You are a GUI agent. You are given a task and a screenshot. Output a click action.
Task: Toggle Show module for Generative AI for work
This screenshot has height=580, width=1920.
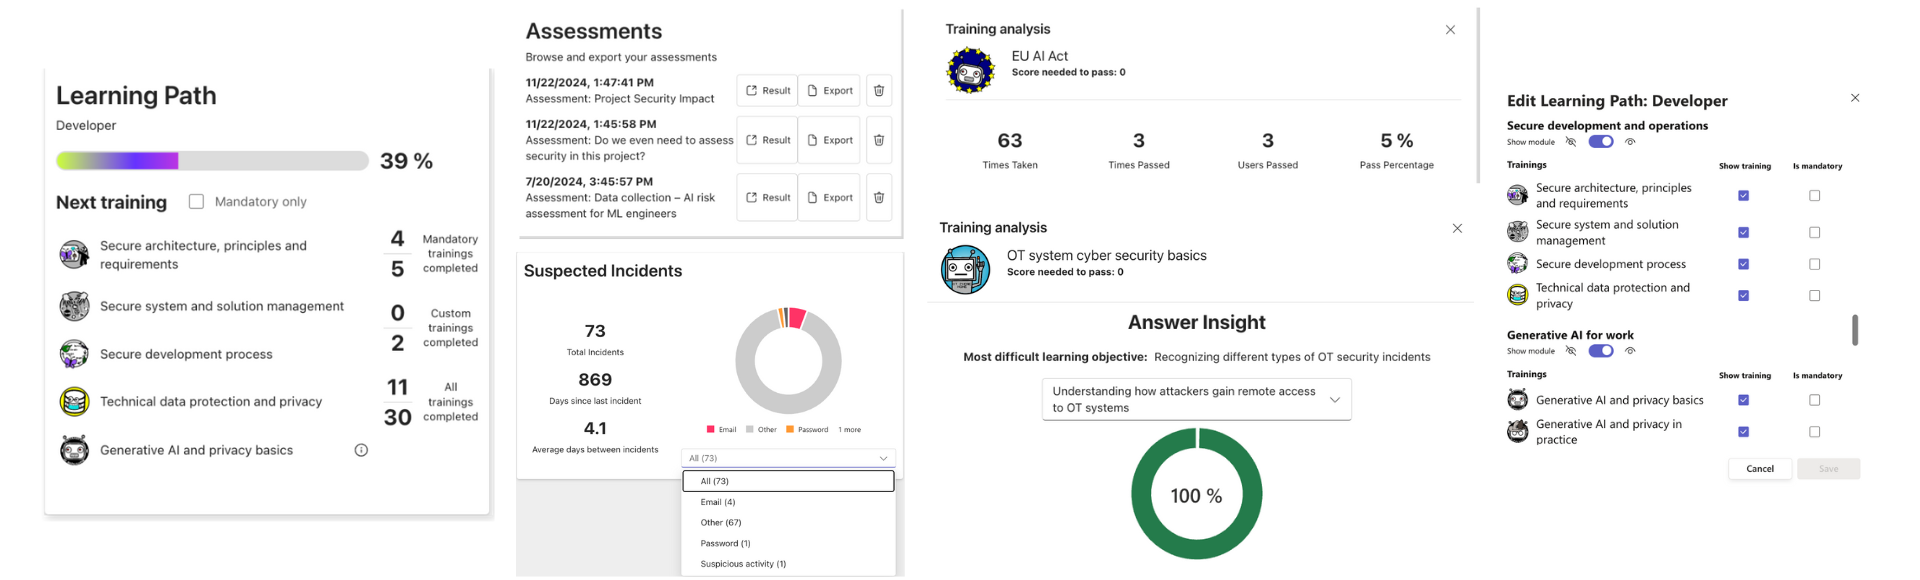1601,351
